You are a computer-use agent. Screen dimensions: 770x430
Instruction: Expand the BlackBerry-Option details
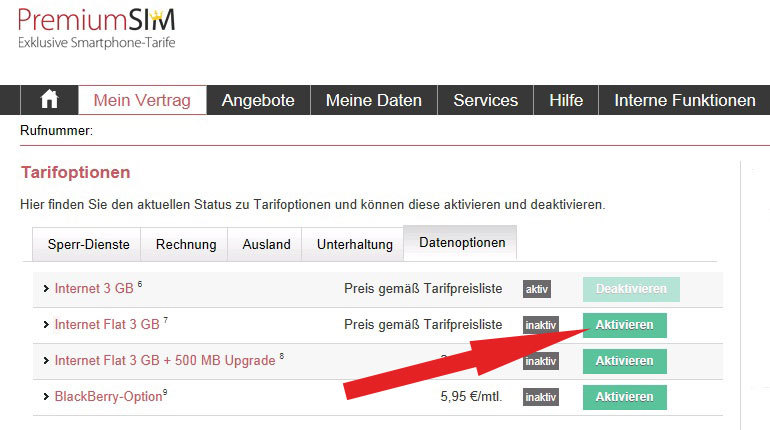point(110,397)
